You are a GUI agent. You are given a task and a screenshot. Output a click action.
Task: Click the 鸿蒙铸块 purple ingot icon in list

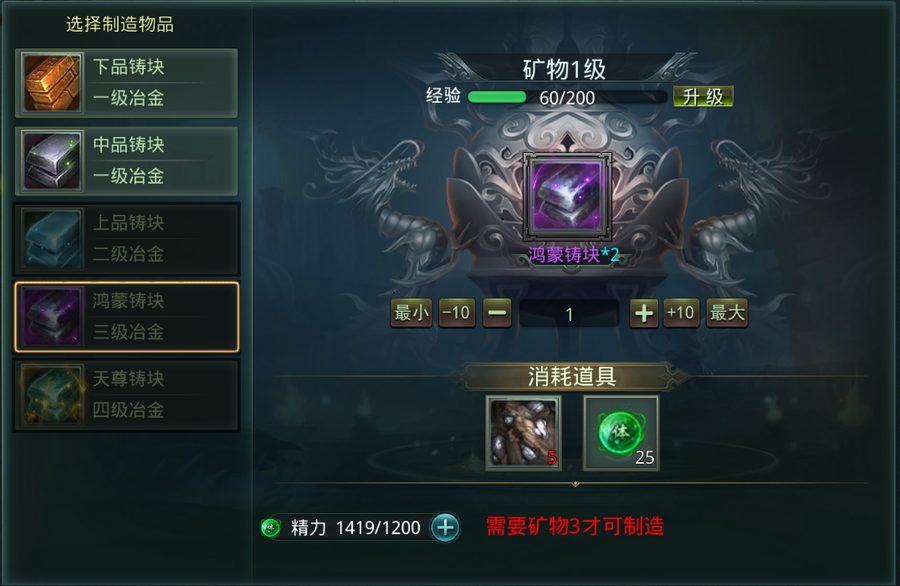(52, 317)
